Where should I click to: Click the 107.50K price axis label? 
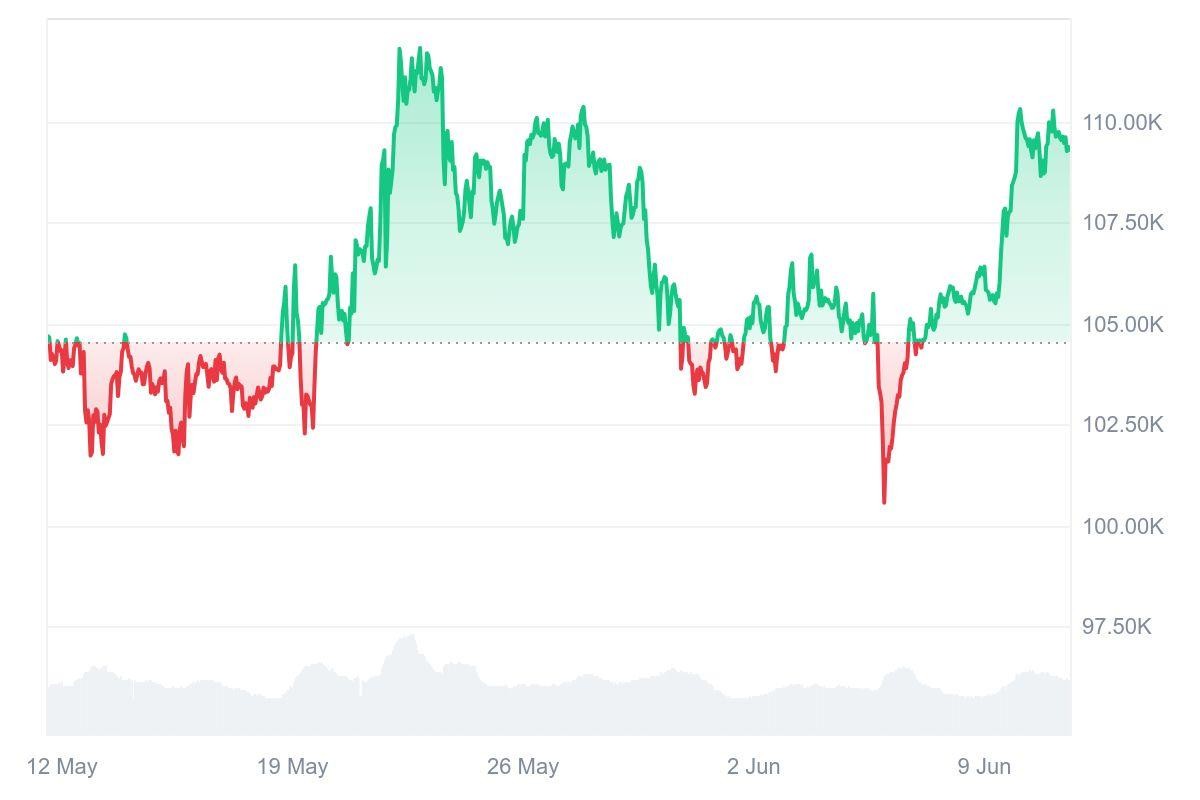click(1122, 222)
